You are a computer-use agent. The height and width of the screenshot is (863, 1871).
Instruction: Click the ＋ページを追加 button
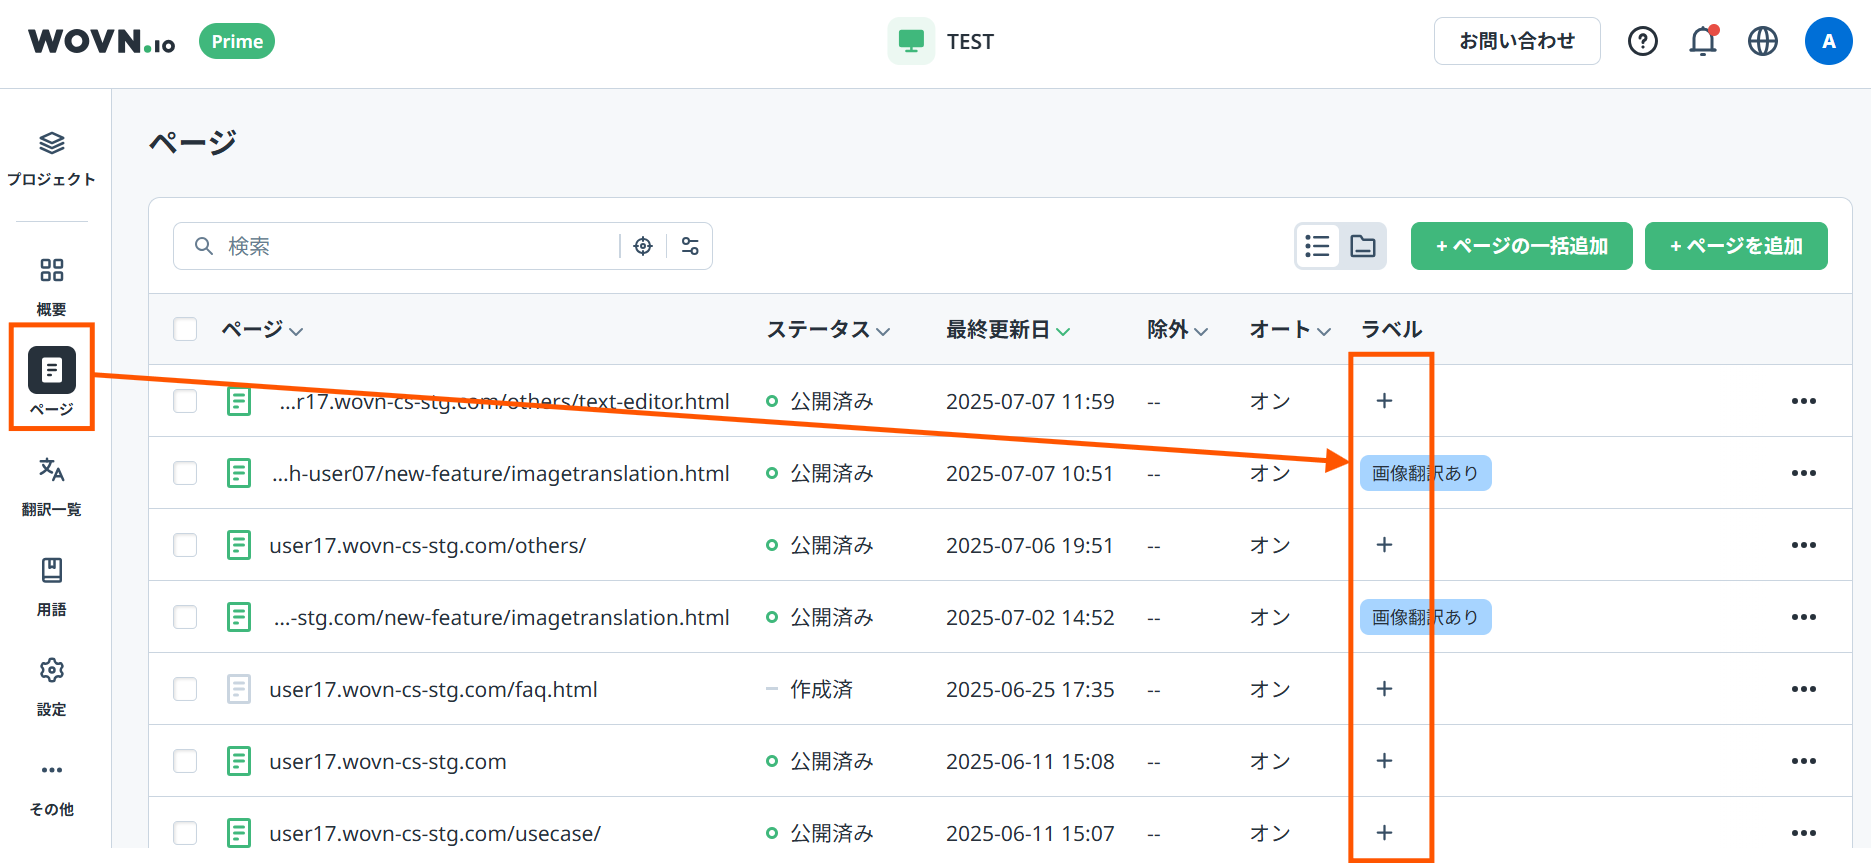click(1735, 246)
